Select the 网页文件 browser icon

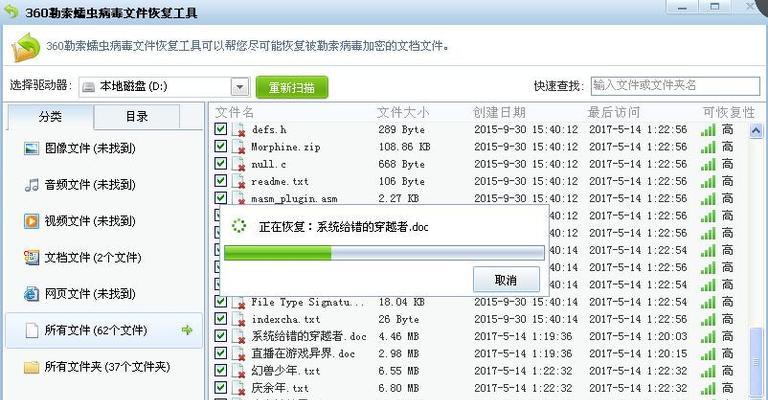point(31,294)
